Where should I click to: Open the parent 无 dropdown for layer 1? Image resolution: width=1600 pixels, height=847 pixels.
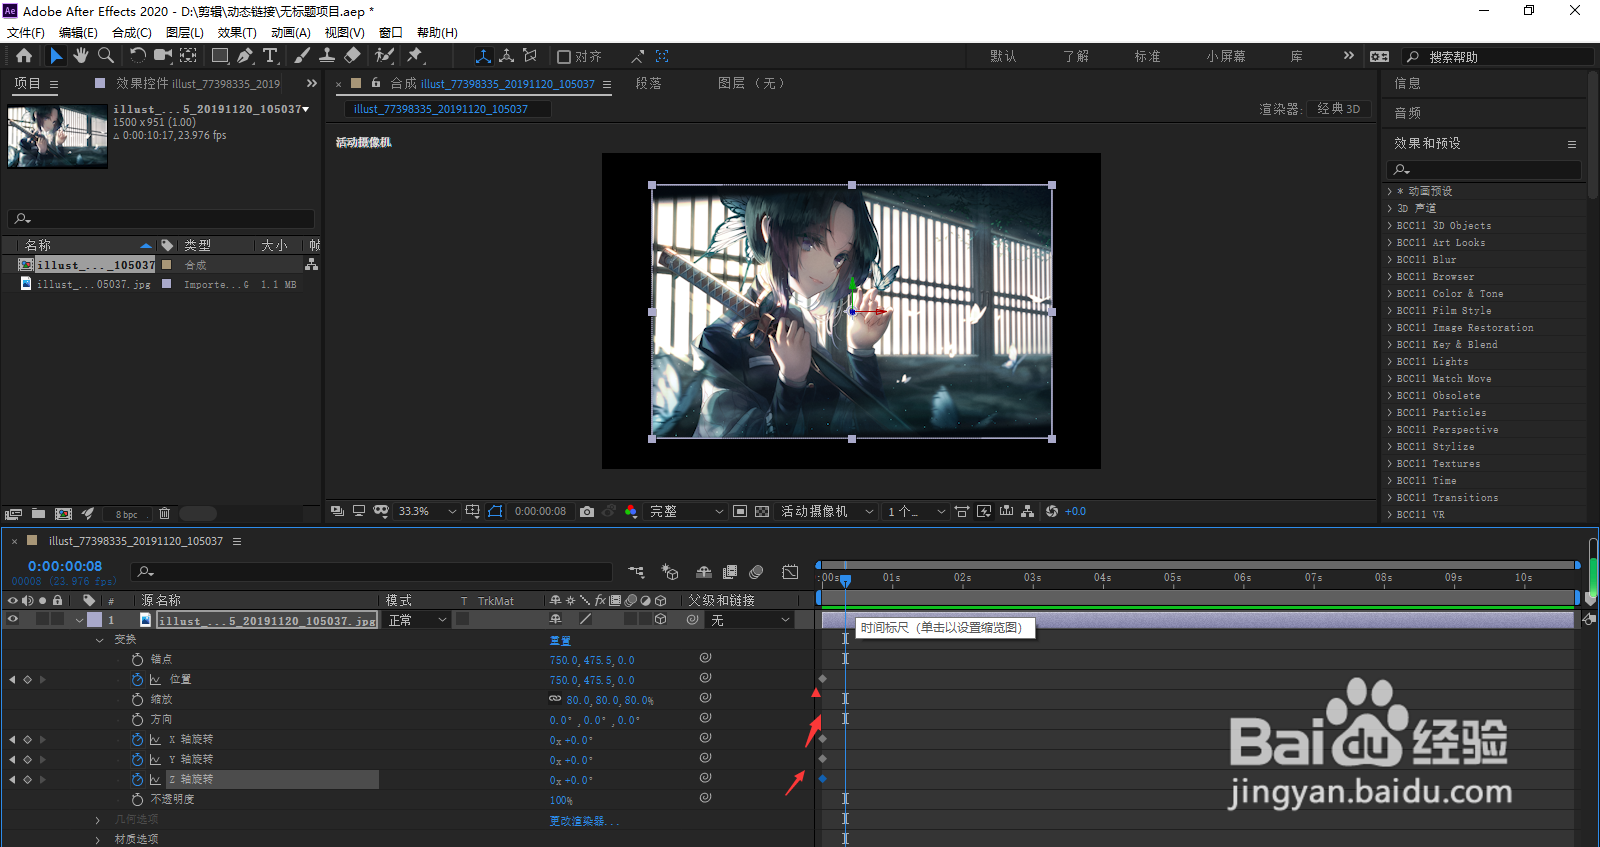point(750,620)
